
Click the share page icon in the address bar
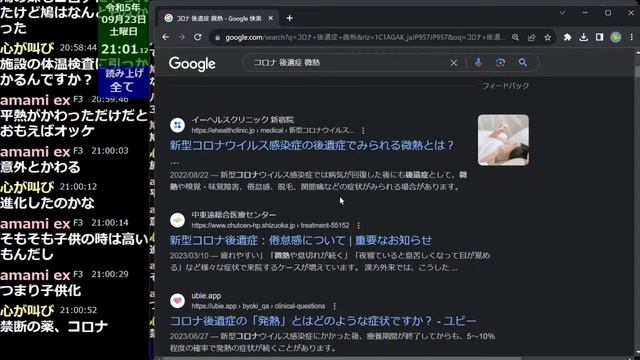click(x=531, y=38)
